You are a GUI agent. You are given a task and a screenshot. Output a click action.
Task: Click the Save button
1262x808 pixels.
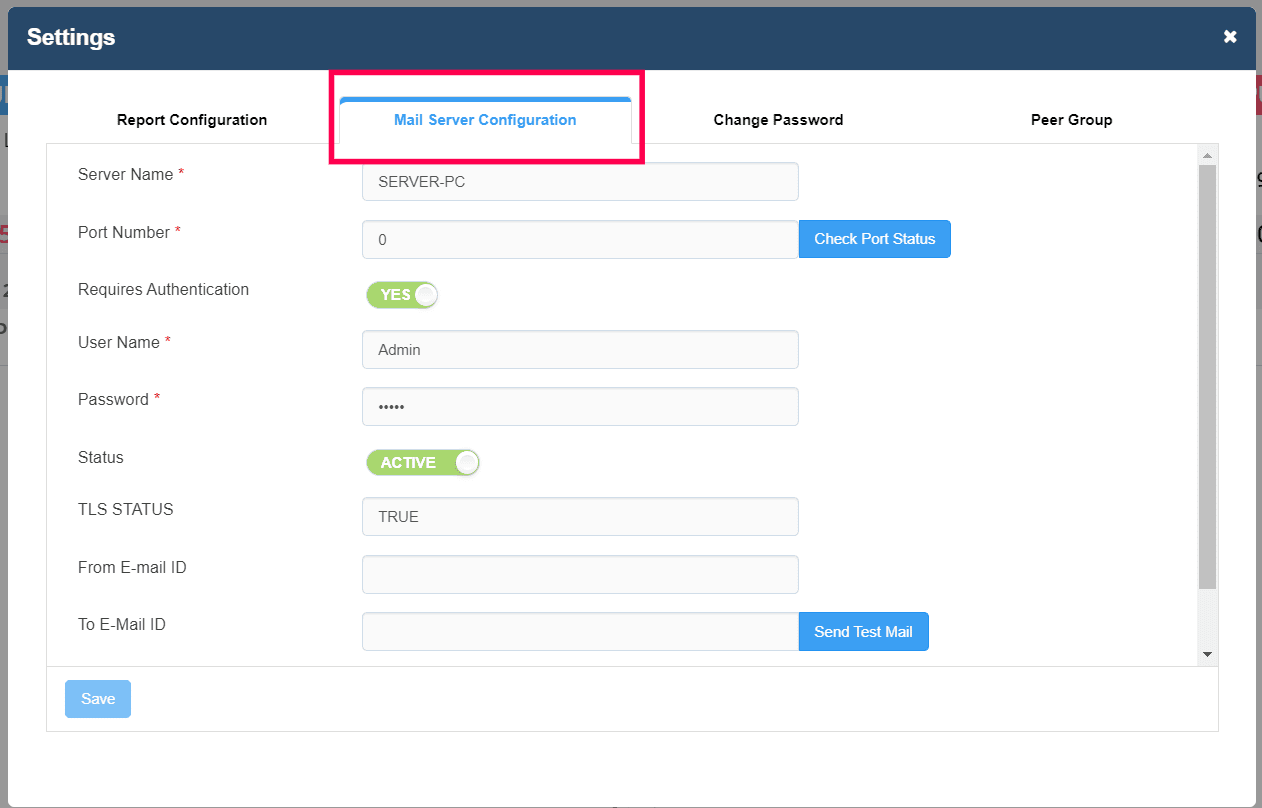pos(98,699)
